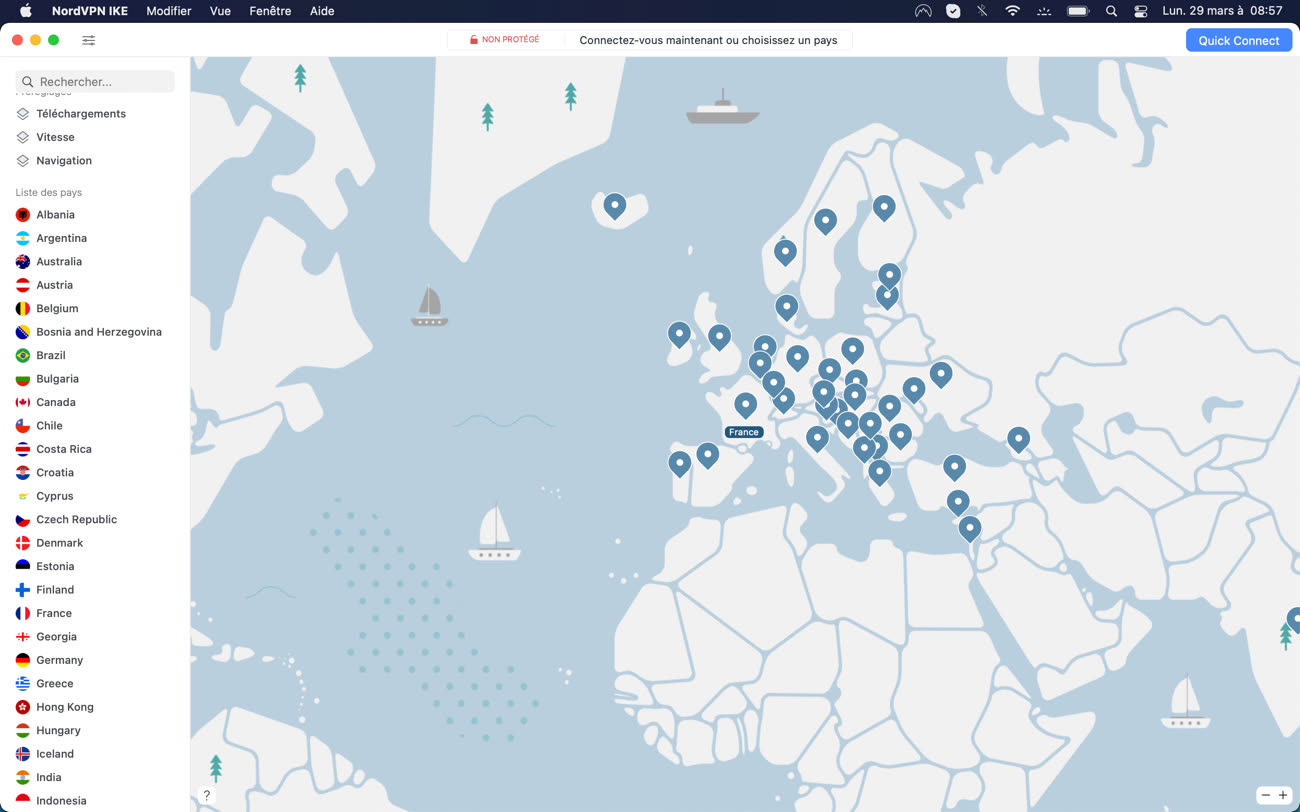Screen dimensions: 1300x812
Task: Click the France label on the map
Action: 744,432
